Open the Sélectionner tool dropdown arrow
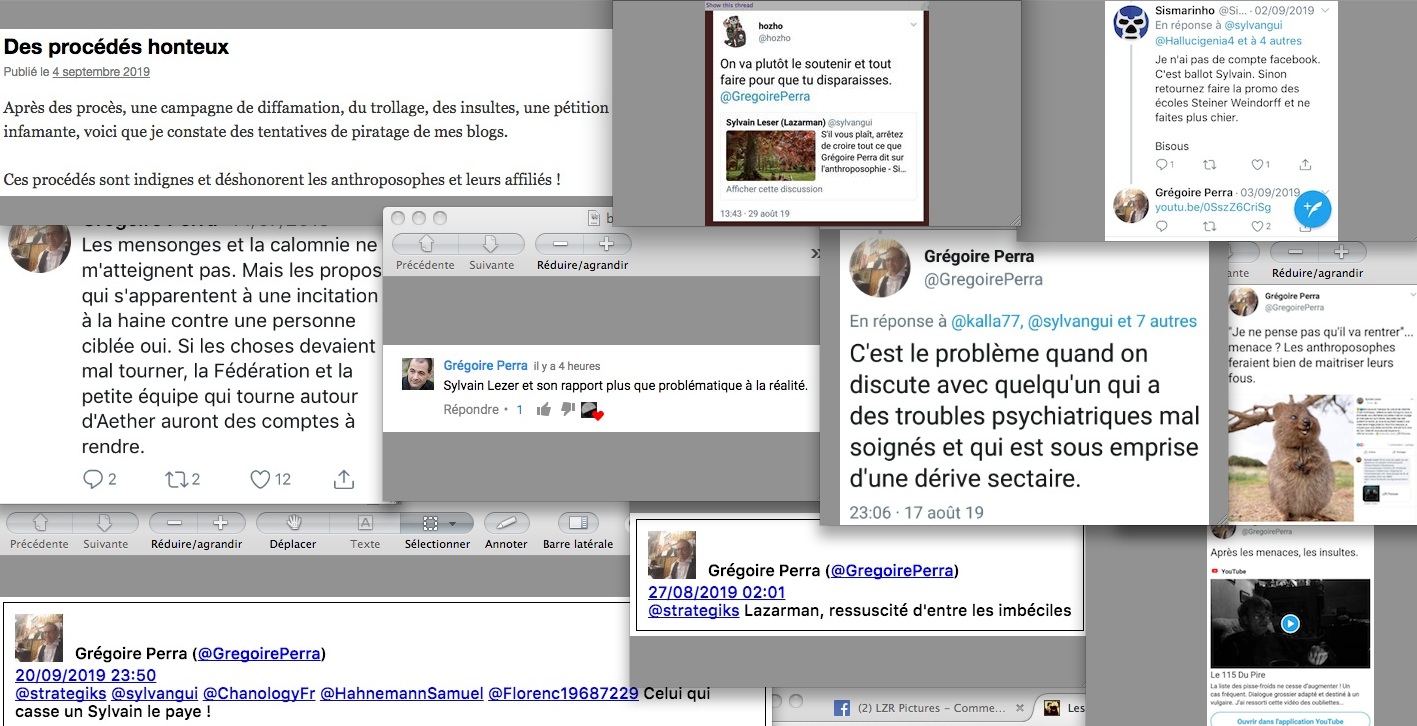 pyautogui.click(x=452, y=523)
